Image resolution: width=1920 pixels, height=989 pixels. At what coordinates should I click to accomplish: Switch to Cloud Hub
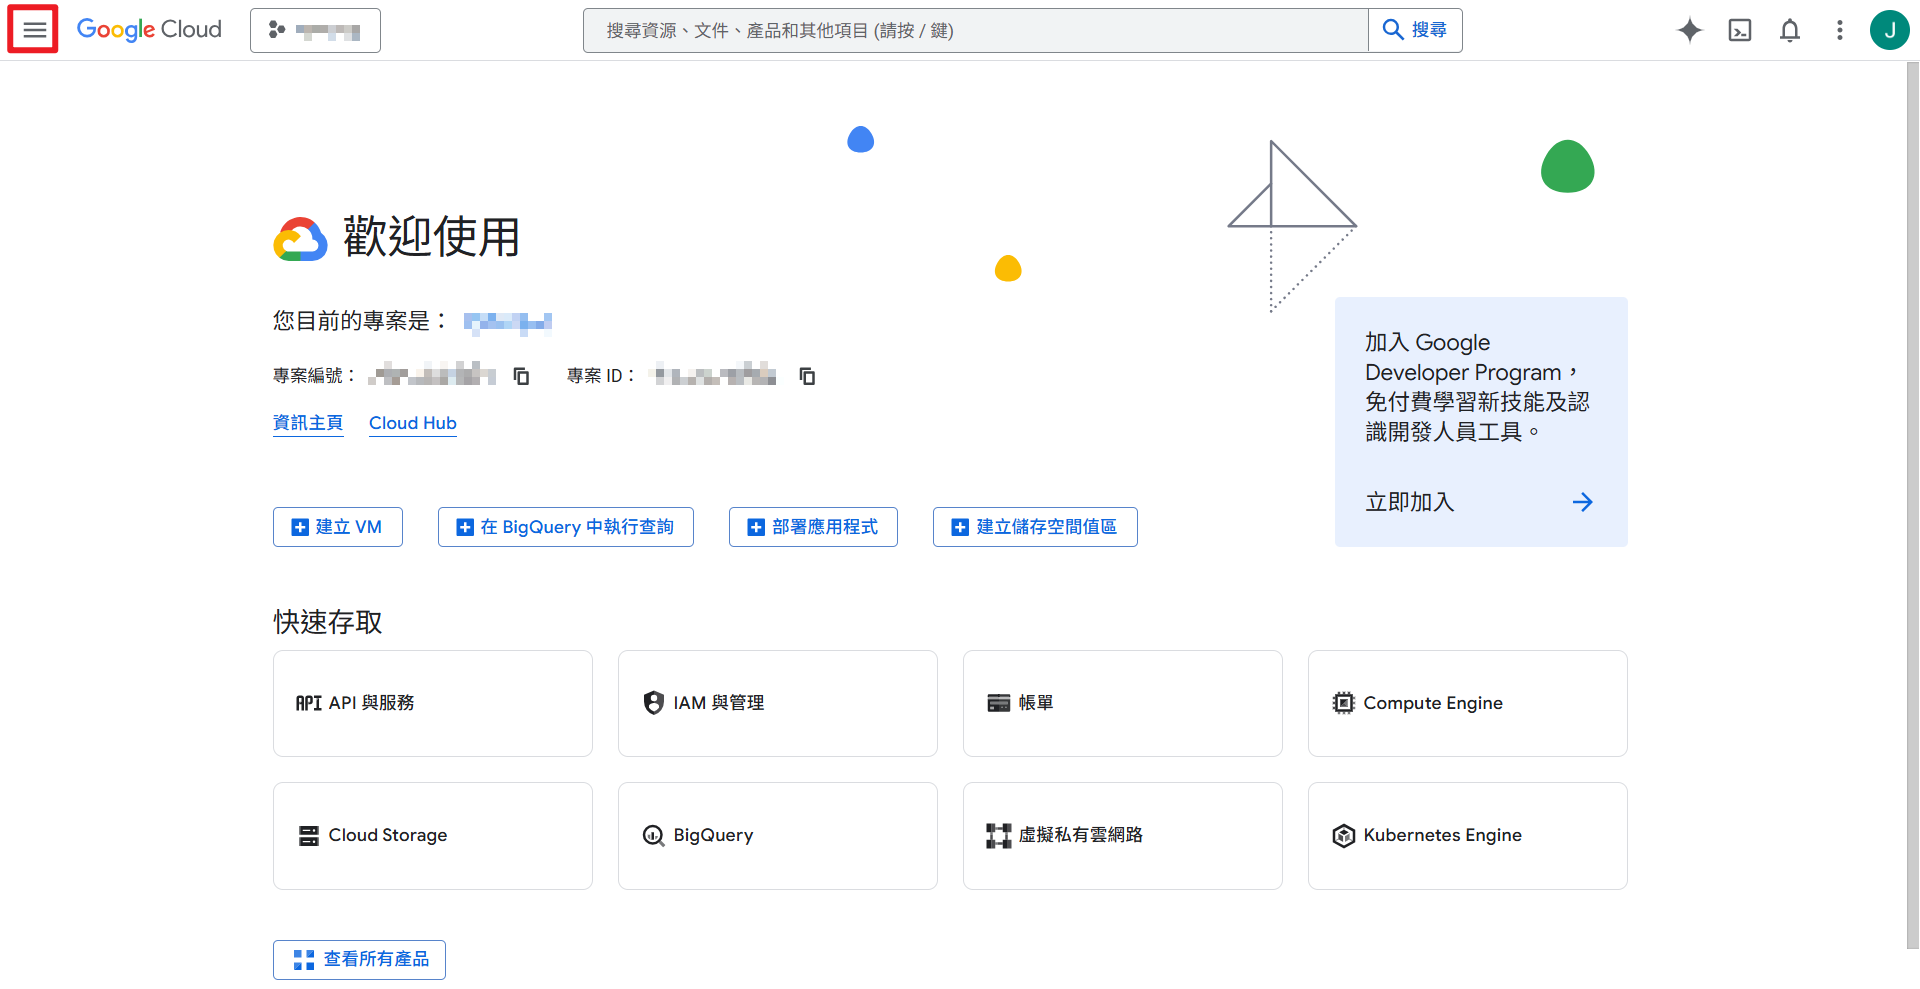(x=412, y=422)
